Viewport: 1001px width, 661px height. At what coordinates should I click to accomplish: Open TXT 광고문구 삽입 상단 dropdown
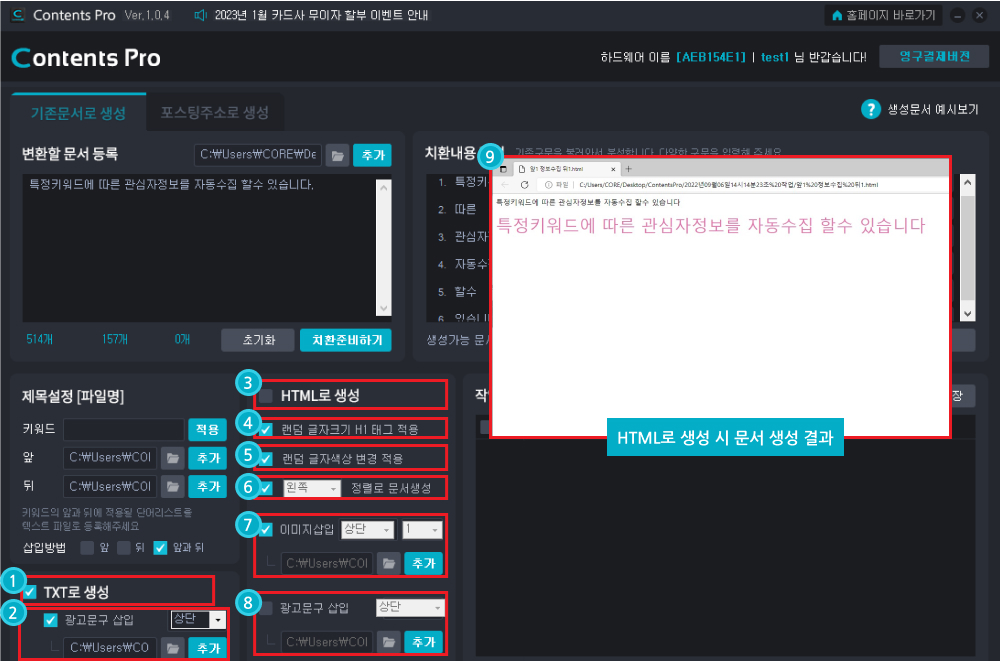pos(198,619)
